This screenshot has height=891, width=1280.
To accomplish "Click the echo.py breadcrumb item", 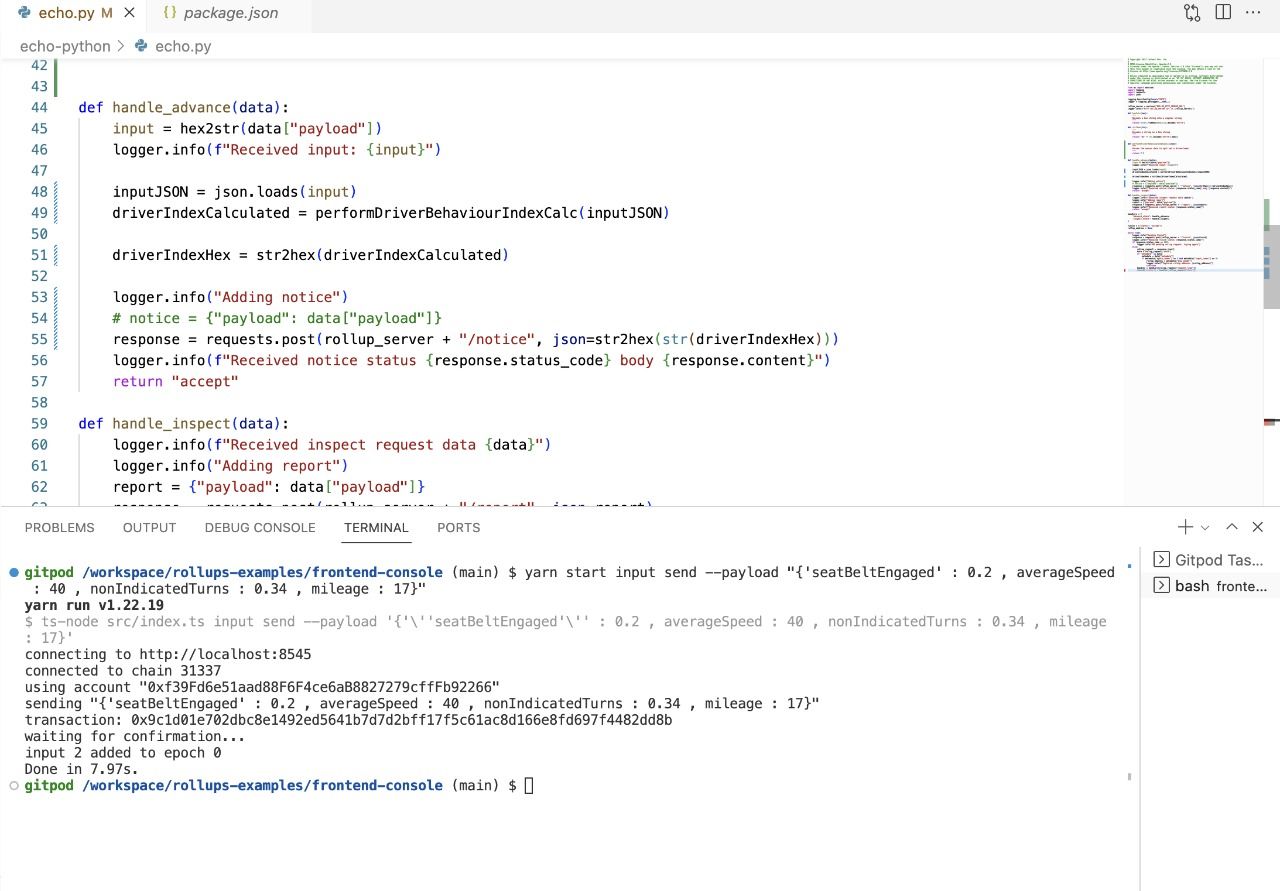I will [183, 46].
